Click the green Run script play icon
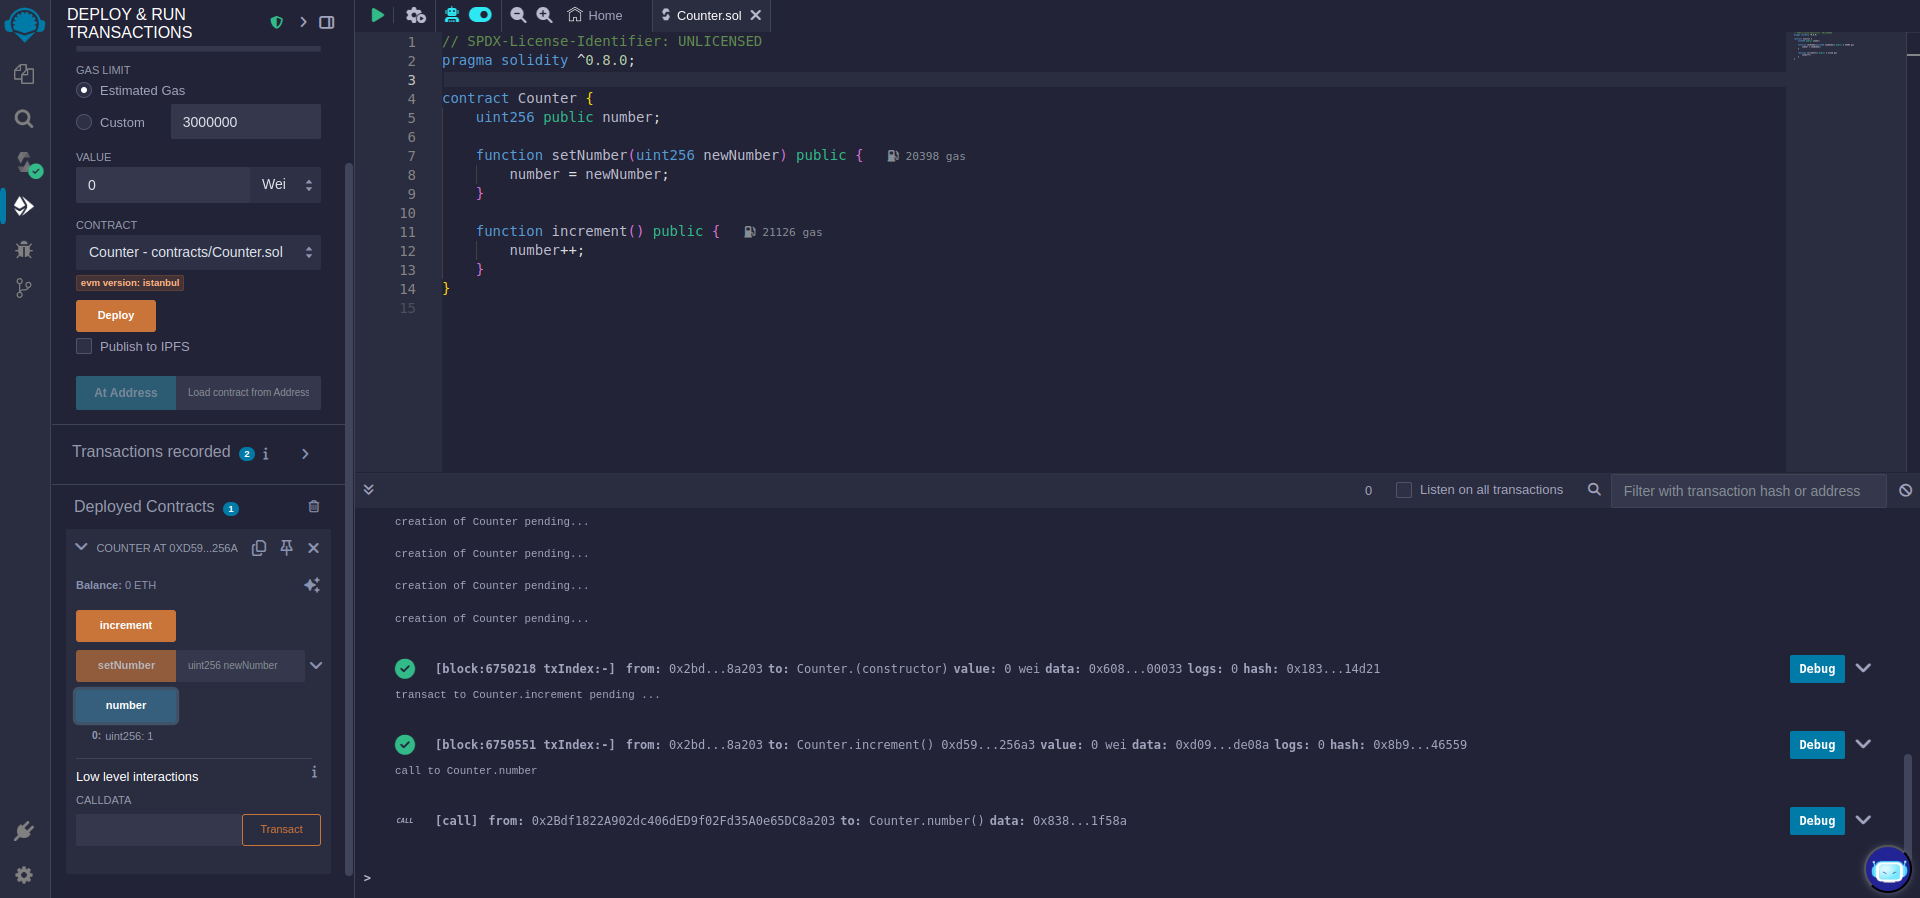Image resolution: width=1920 pixels, height=898 pixels. [377, 15]
